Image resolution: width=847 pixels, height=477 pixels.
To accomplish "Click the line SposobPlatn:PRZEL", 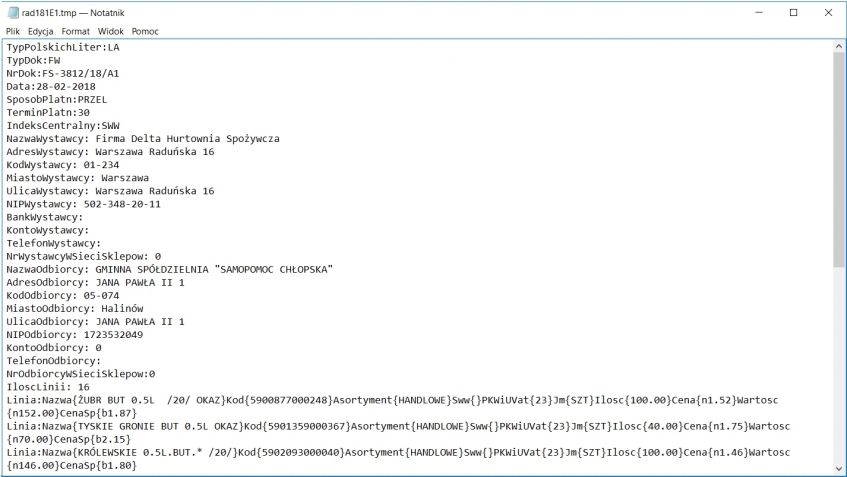I will (x=57, y=99).
